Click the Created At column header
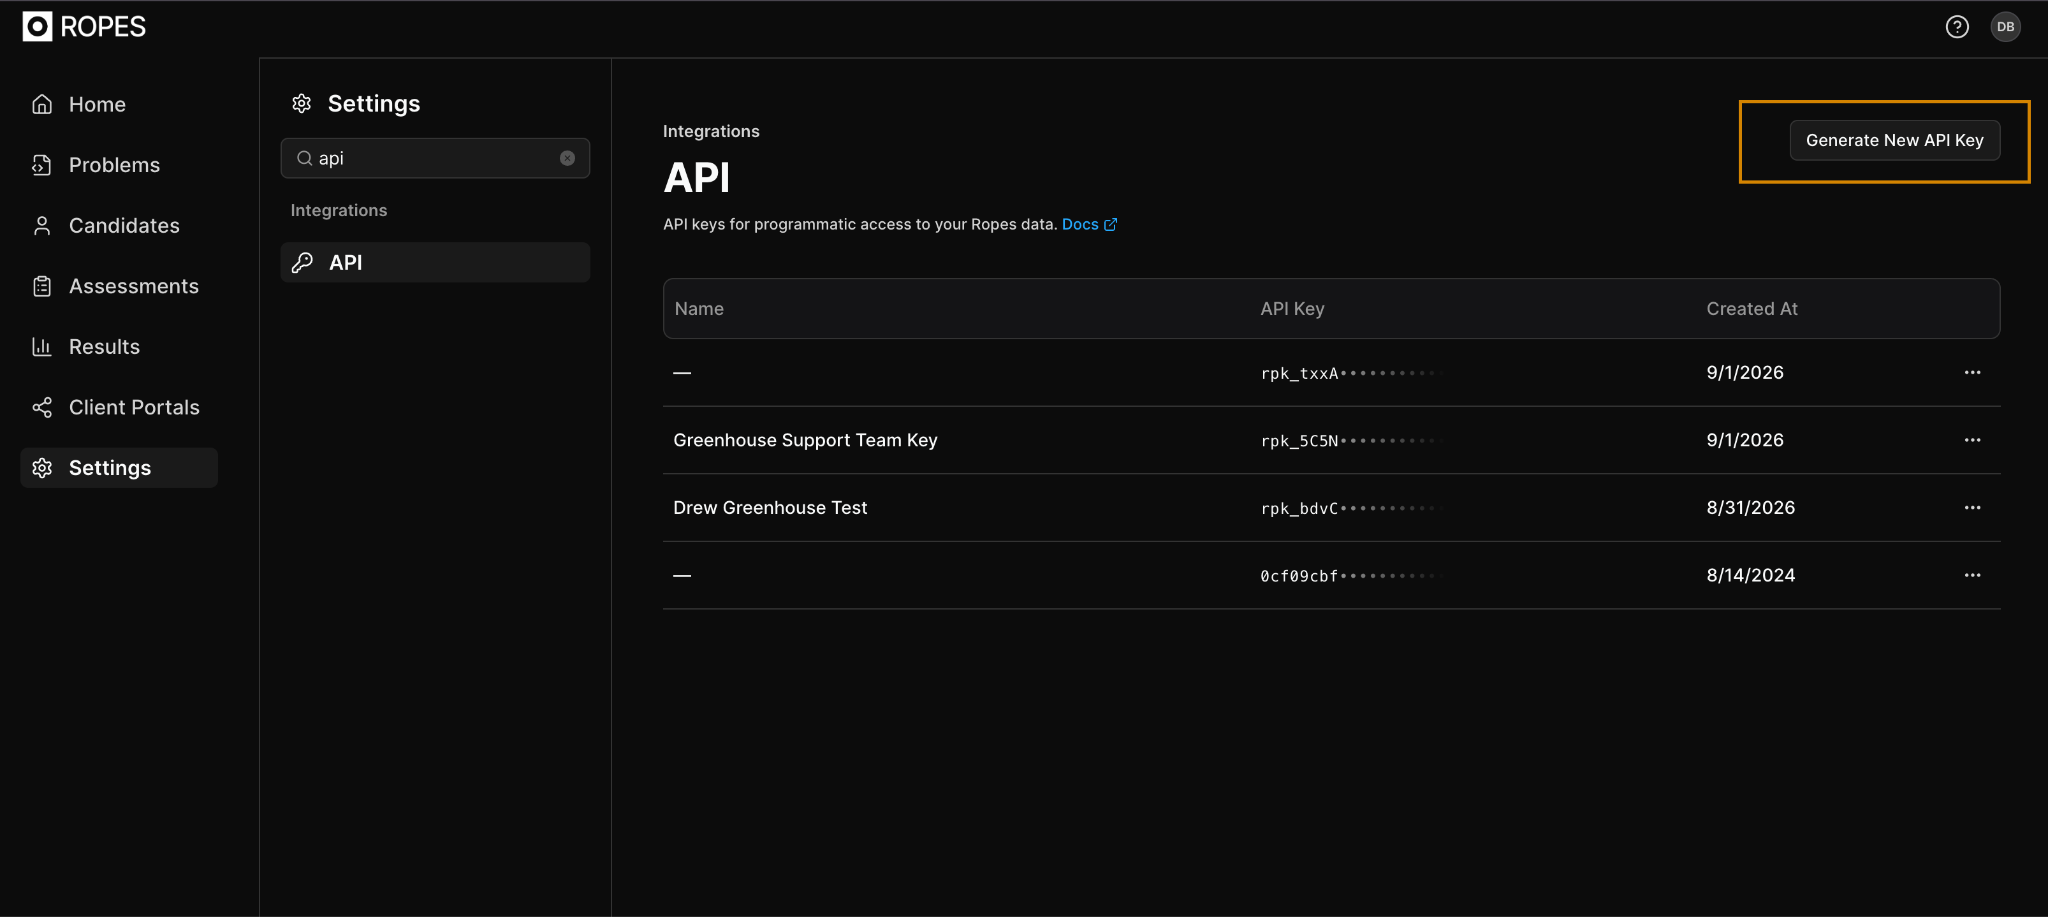The height and width of the screenshot is (917, 2048). (1752, 309)
